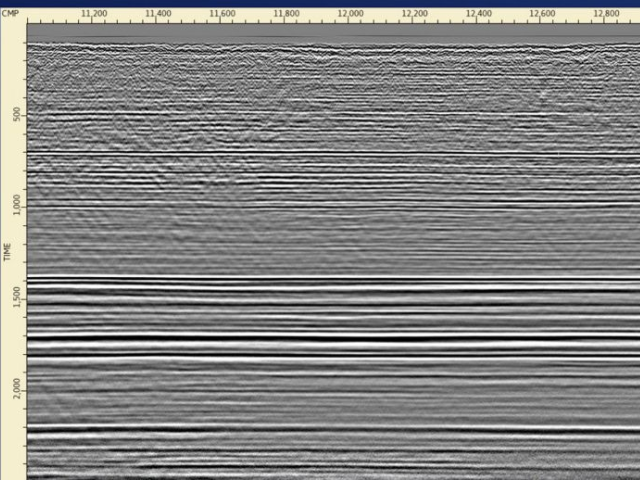The height and width of the screenshot is (480, 640).
Task: Click the CMP axis label
Action: point(10,13)
